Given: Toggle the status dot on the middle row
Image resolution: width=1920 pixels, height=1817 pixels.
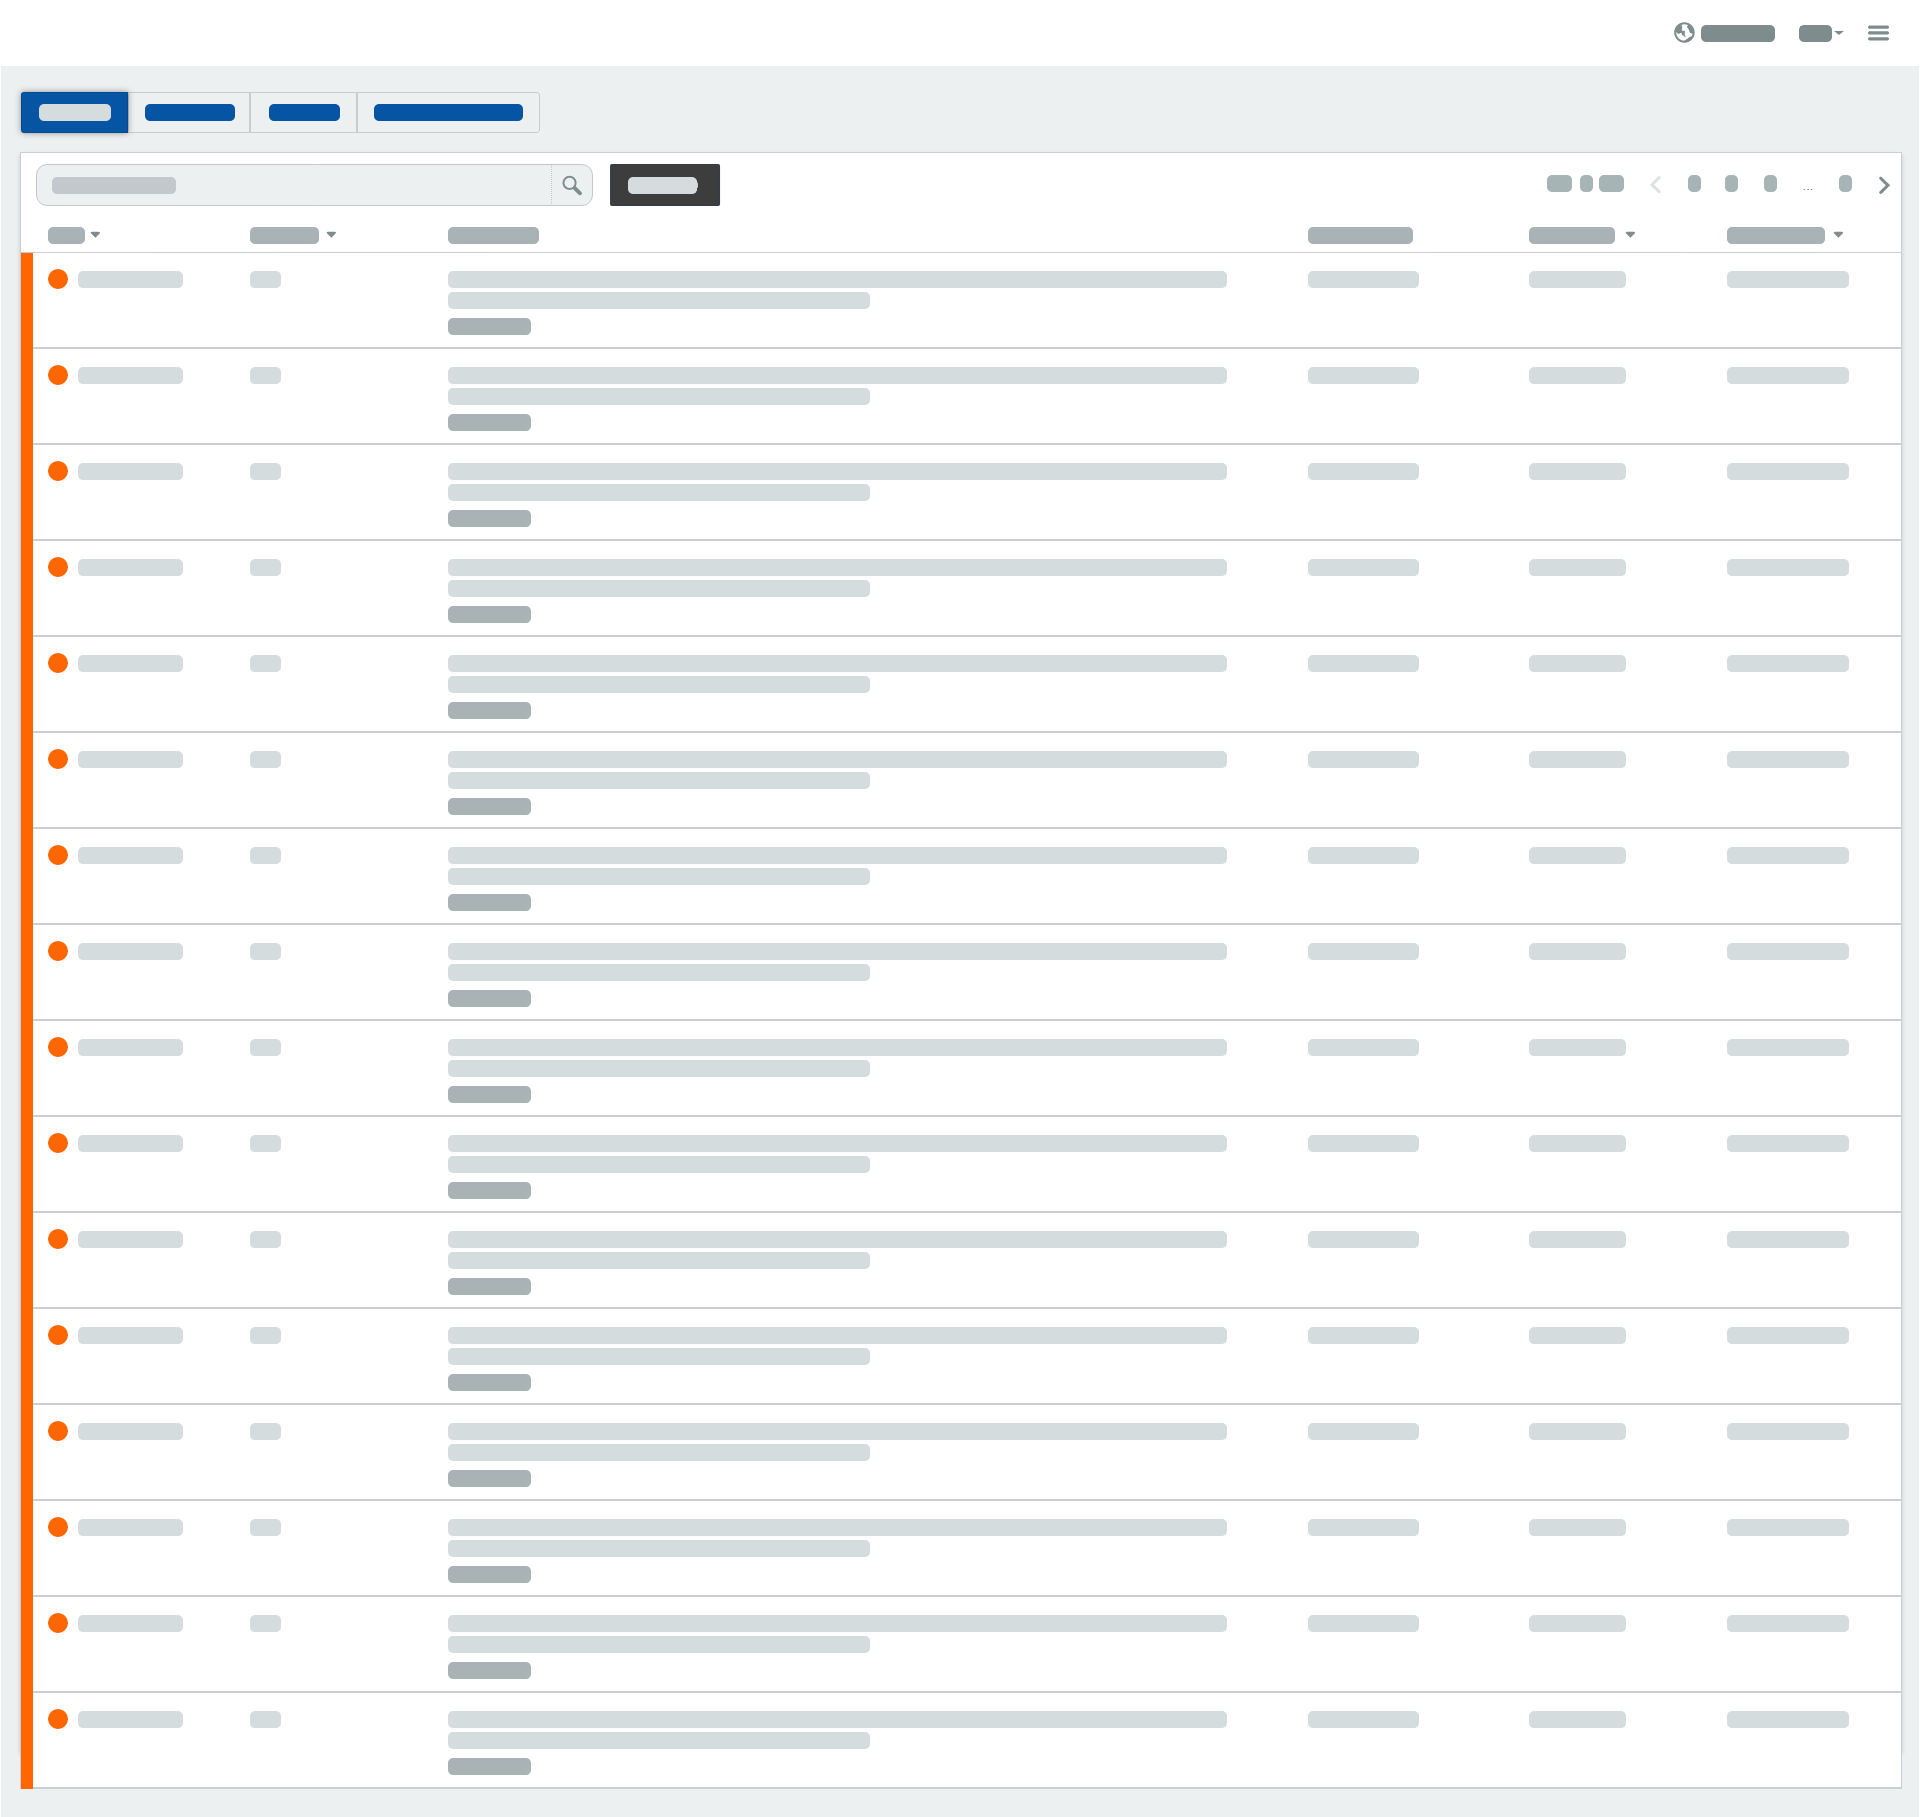Looking at the screenshot, I should [58, 951].
